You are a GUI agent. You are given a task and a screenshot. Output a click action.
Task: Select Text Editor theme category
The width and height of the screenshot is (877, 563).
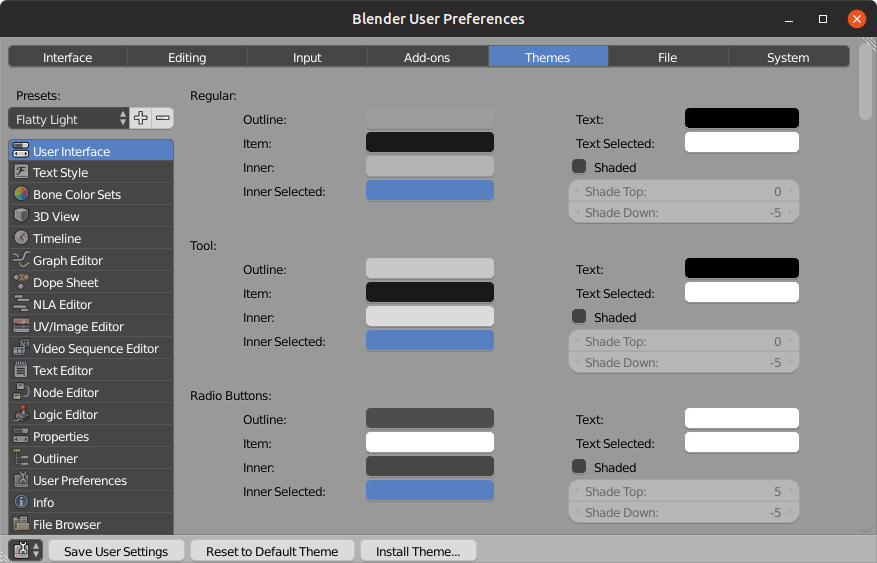(91, 370)
